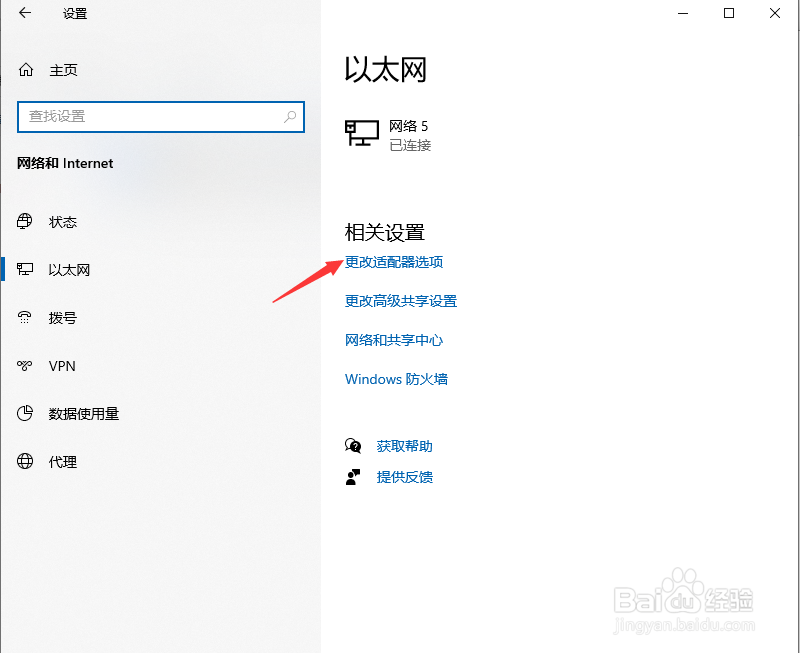The height and width of the screenshot is (653, 800).
Task: Close the Settings window
Action: (x=775, y=13)
